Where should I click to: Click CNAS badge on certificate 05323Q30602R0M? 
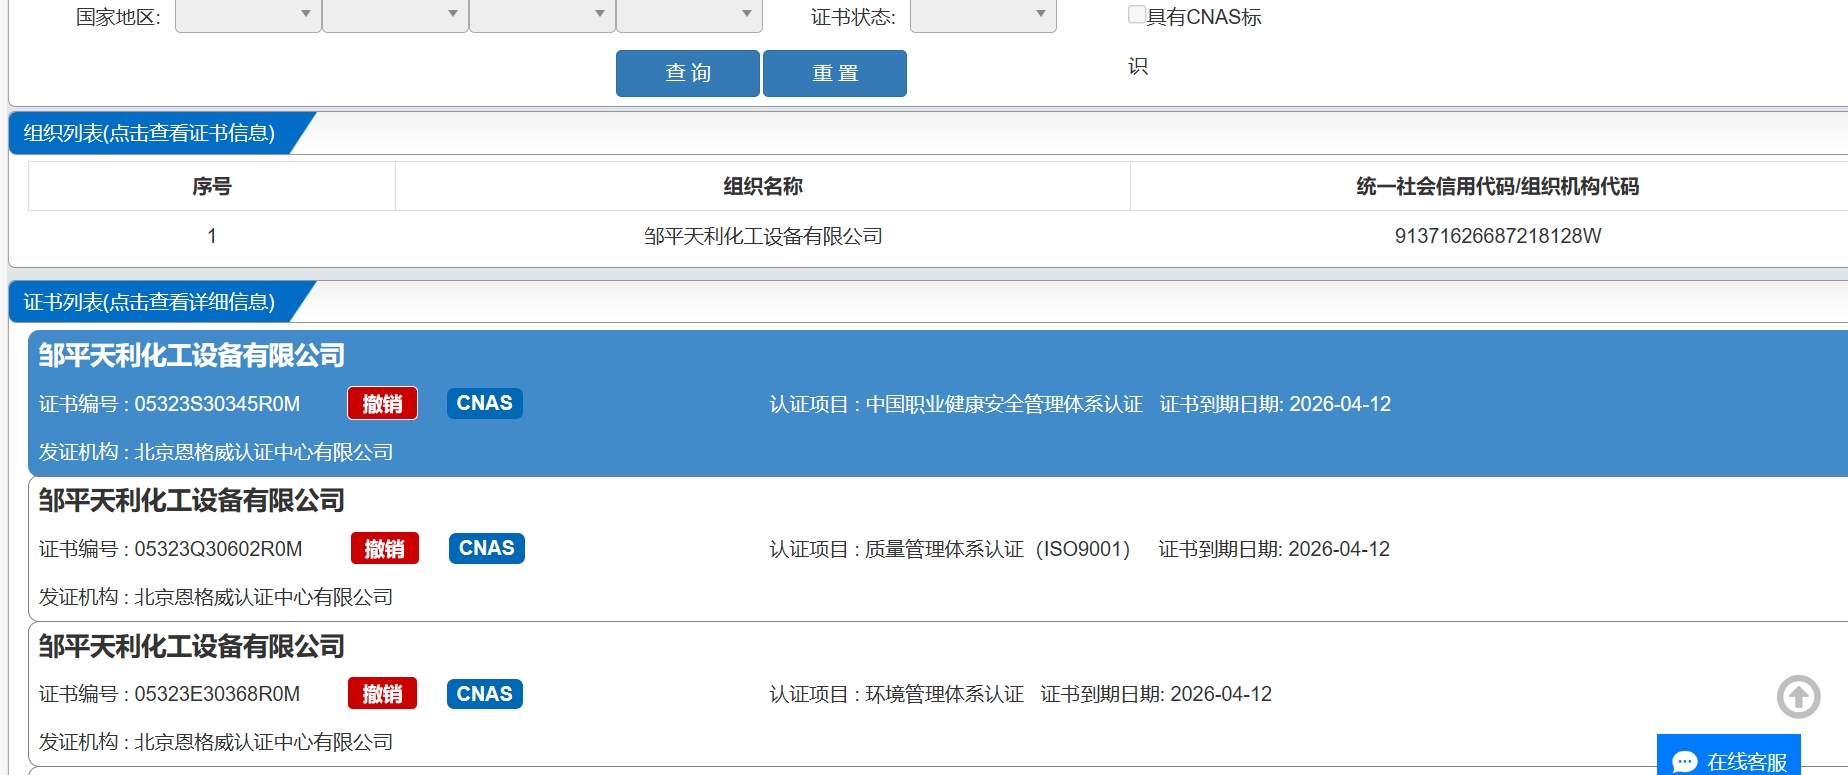486,548
